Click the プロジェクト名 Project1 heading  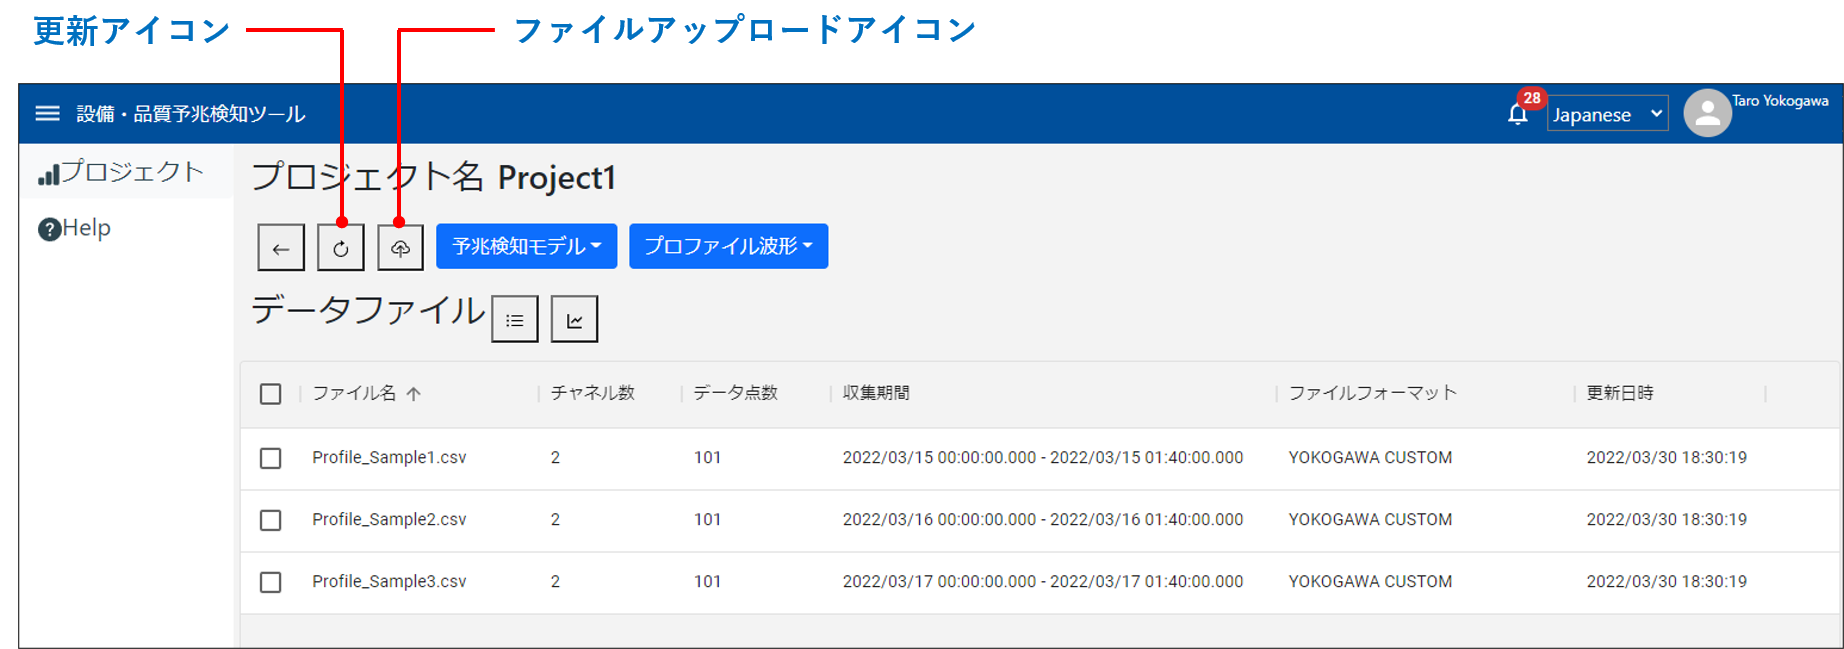(x=433, y=177)
